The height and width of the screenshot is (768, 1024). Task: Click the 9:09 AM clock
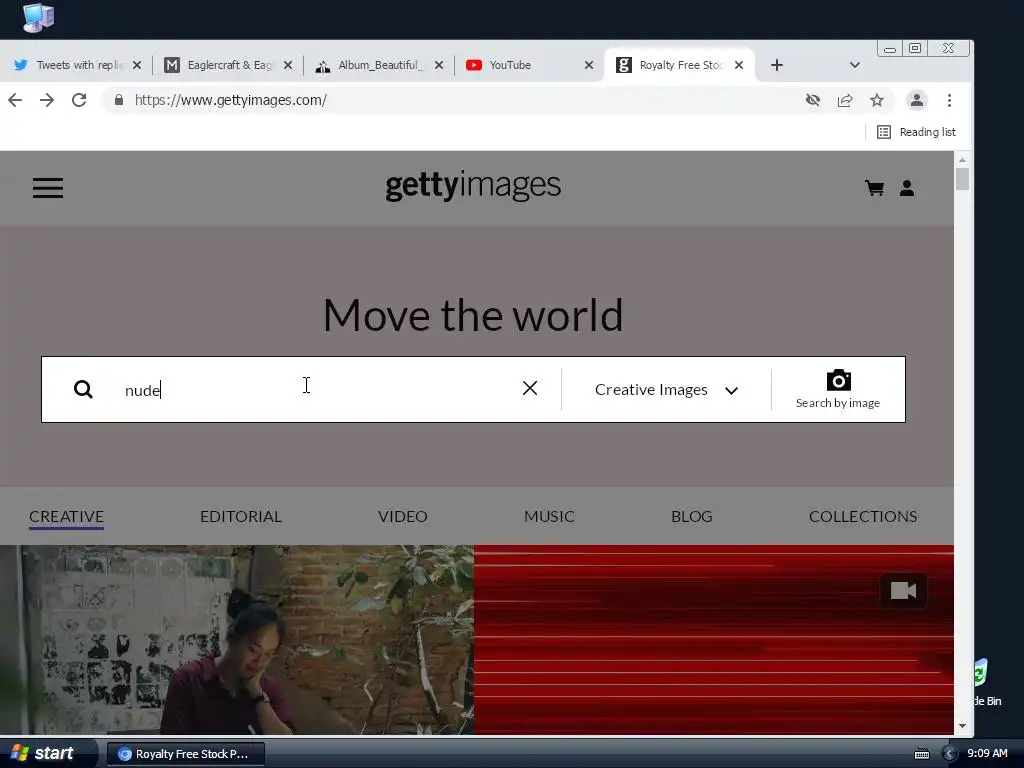(x=987, y=754)
